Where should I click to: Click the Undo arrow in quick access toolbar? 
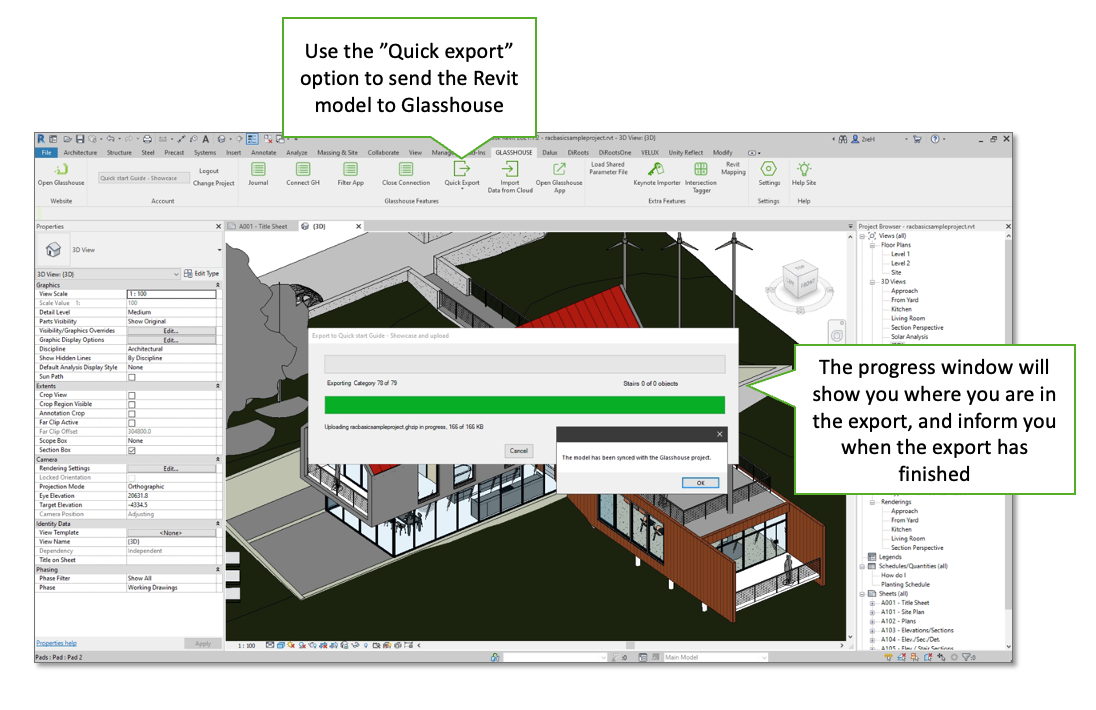110,139
